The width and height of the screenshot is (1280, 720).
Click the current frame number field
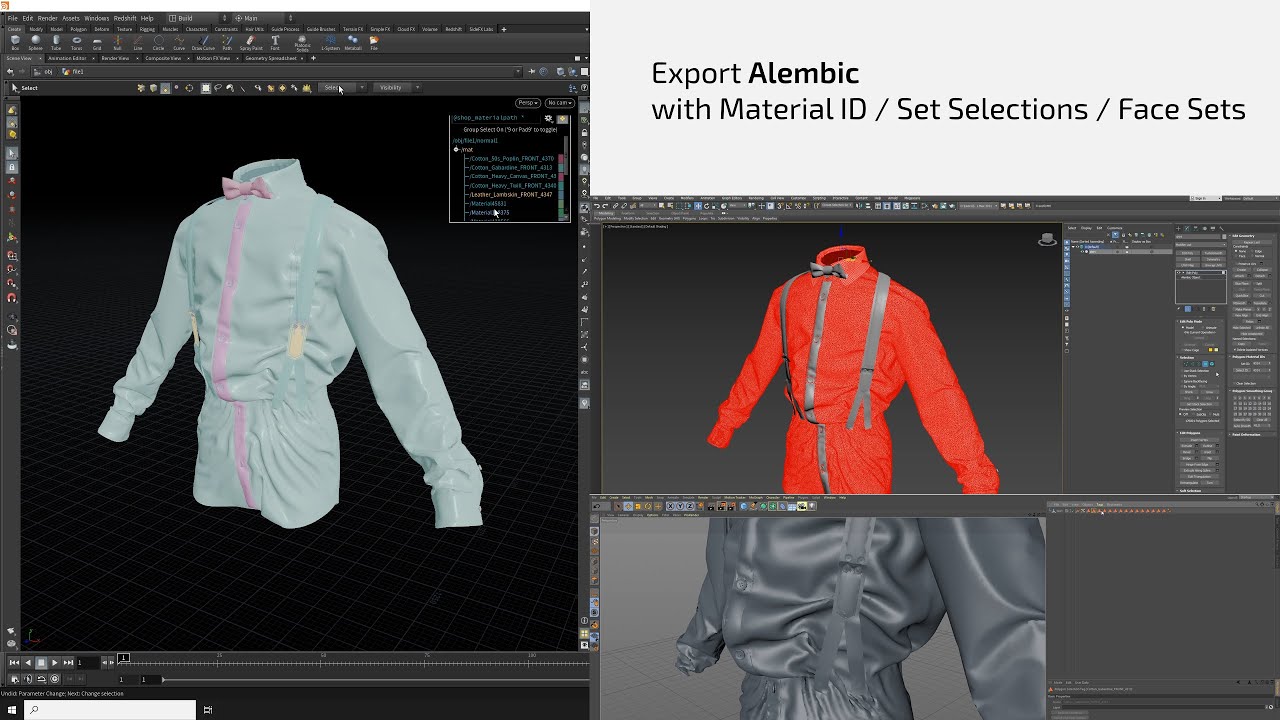pyautogui.click(x=88, y=662)
